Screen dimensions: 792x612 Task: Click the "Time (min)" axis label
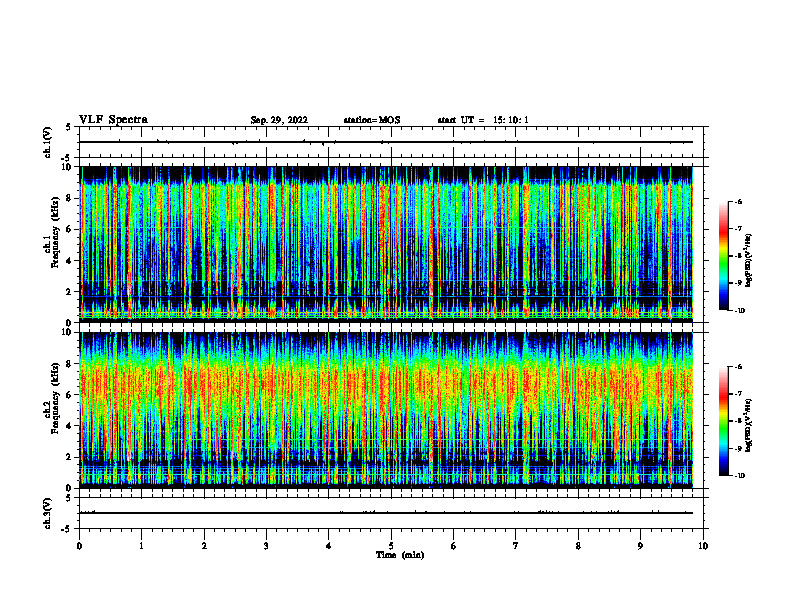pyautogui.click(x=400, y=555)
